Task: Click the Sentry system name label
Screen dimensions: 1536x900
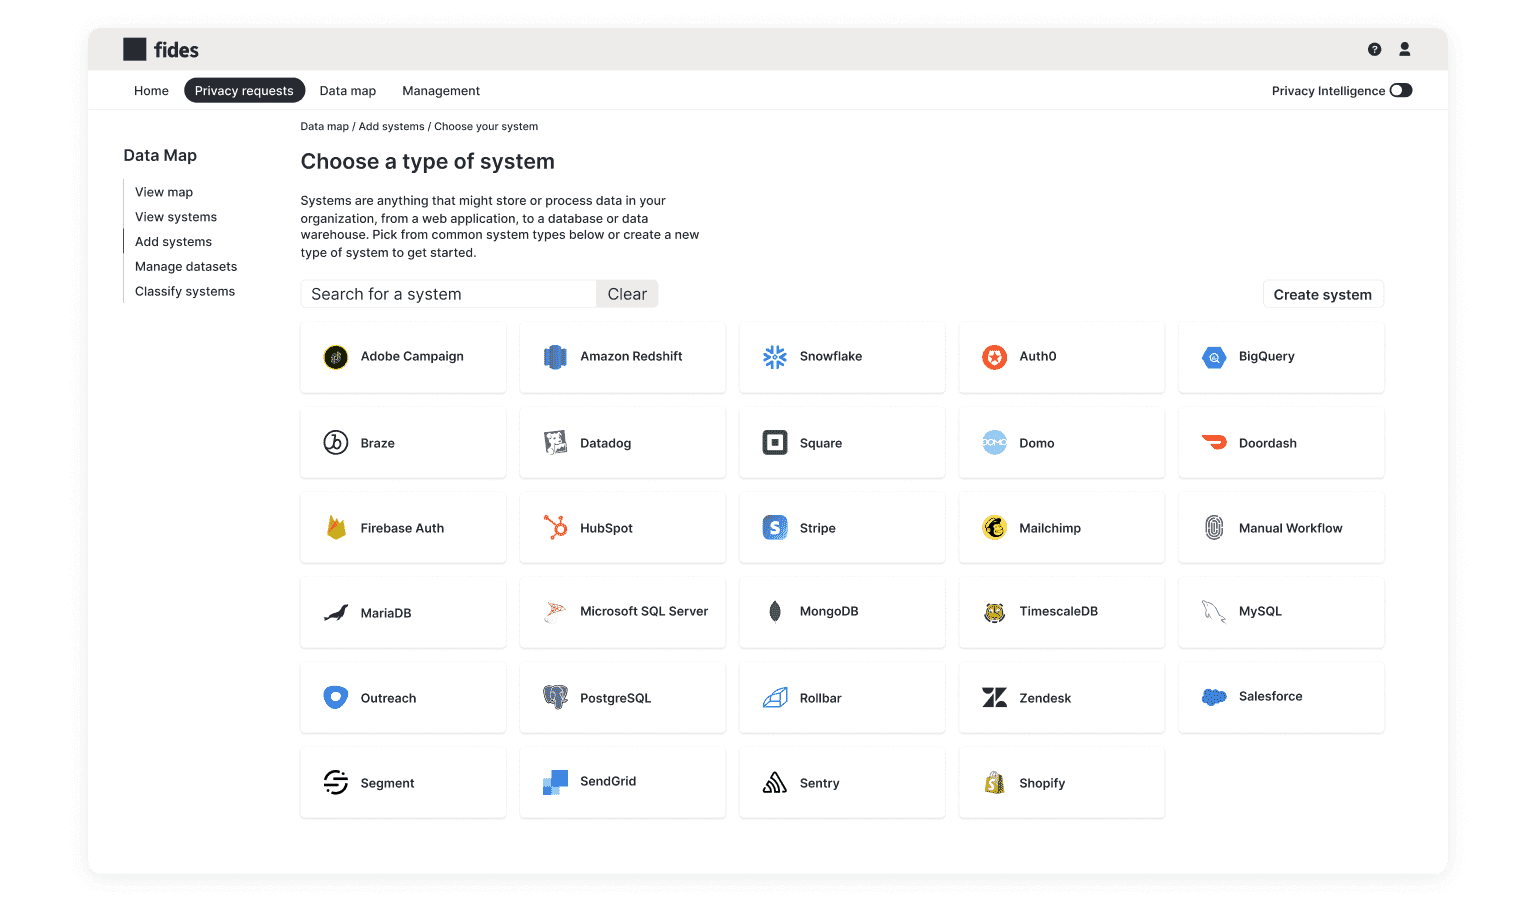Action: pyautogui.click(x=820, y=783)
